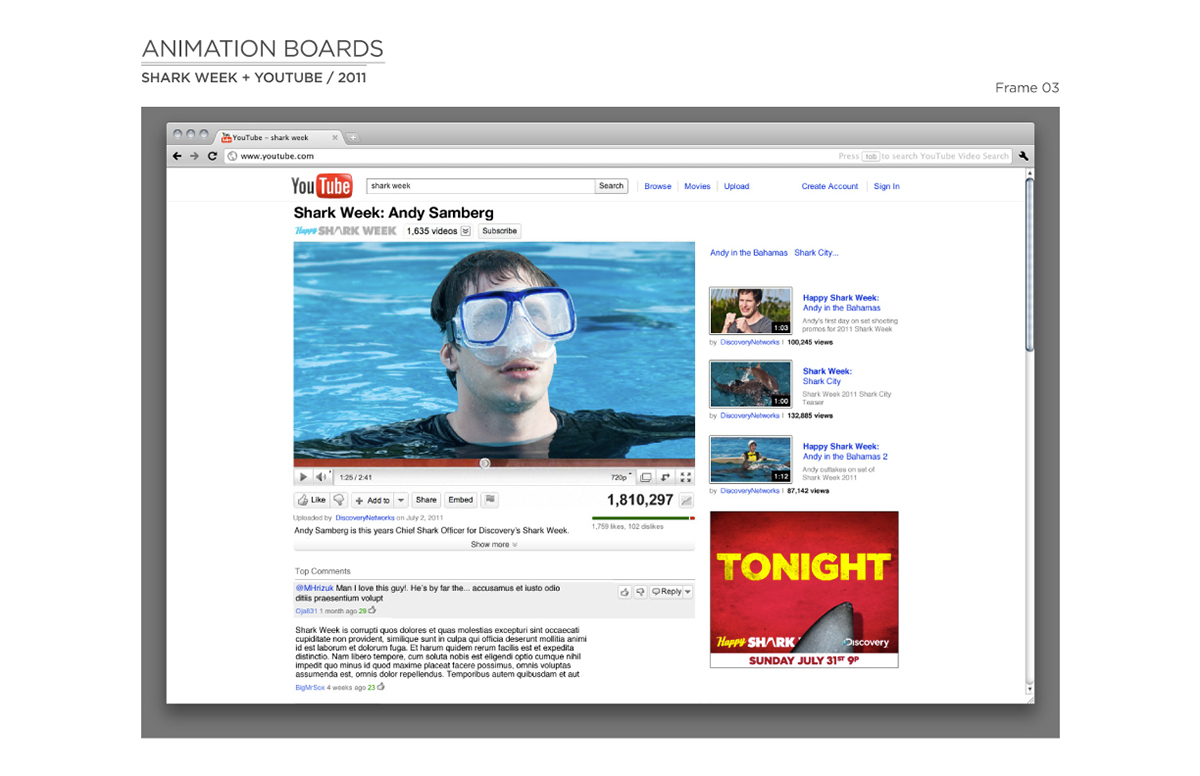Play the video with the play button
Image resolution: width=1200 pixels, height=776 pixels.
(304, 477)
